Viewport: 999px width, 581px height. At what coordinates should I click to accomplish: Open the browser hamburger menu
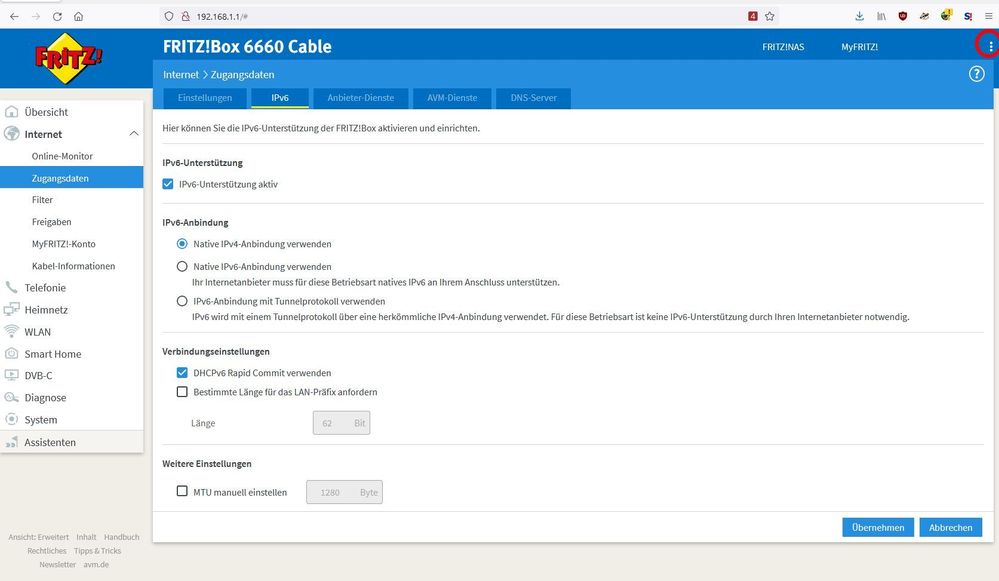(989, 17)
